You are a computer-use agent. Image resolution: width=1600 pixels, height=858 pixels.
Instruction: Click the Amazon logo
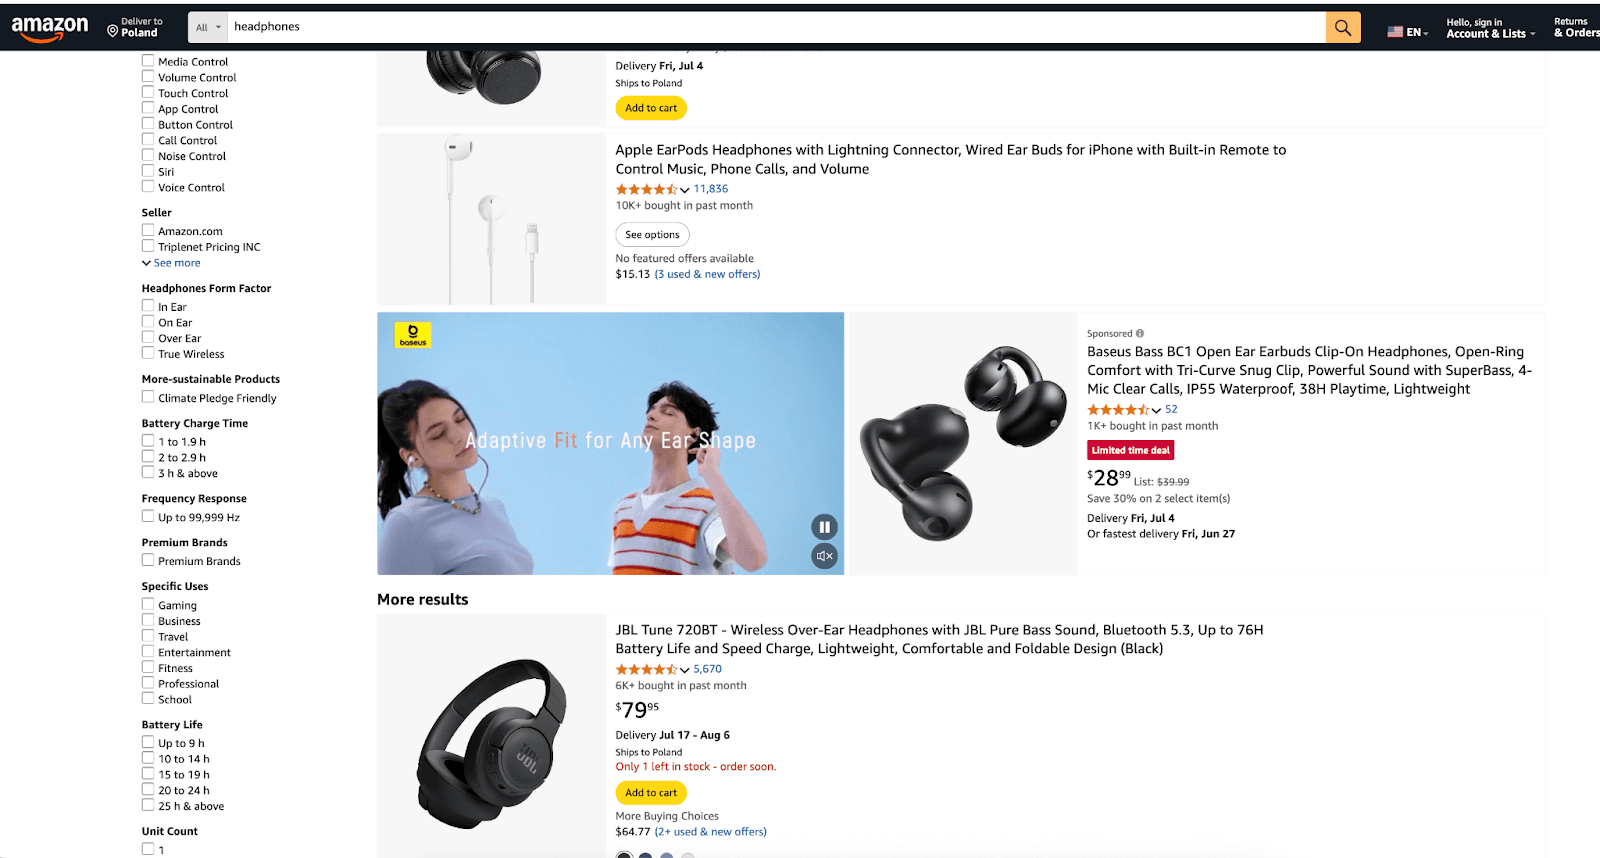point(47,26)
